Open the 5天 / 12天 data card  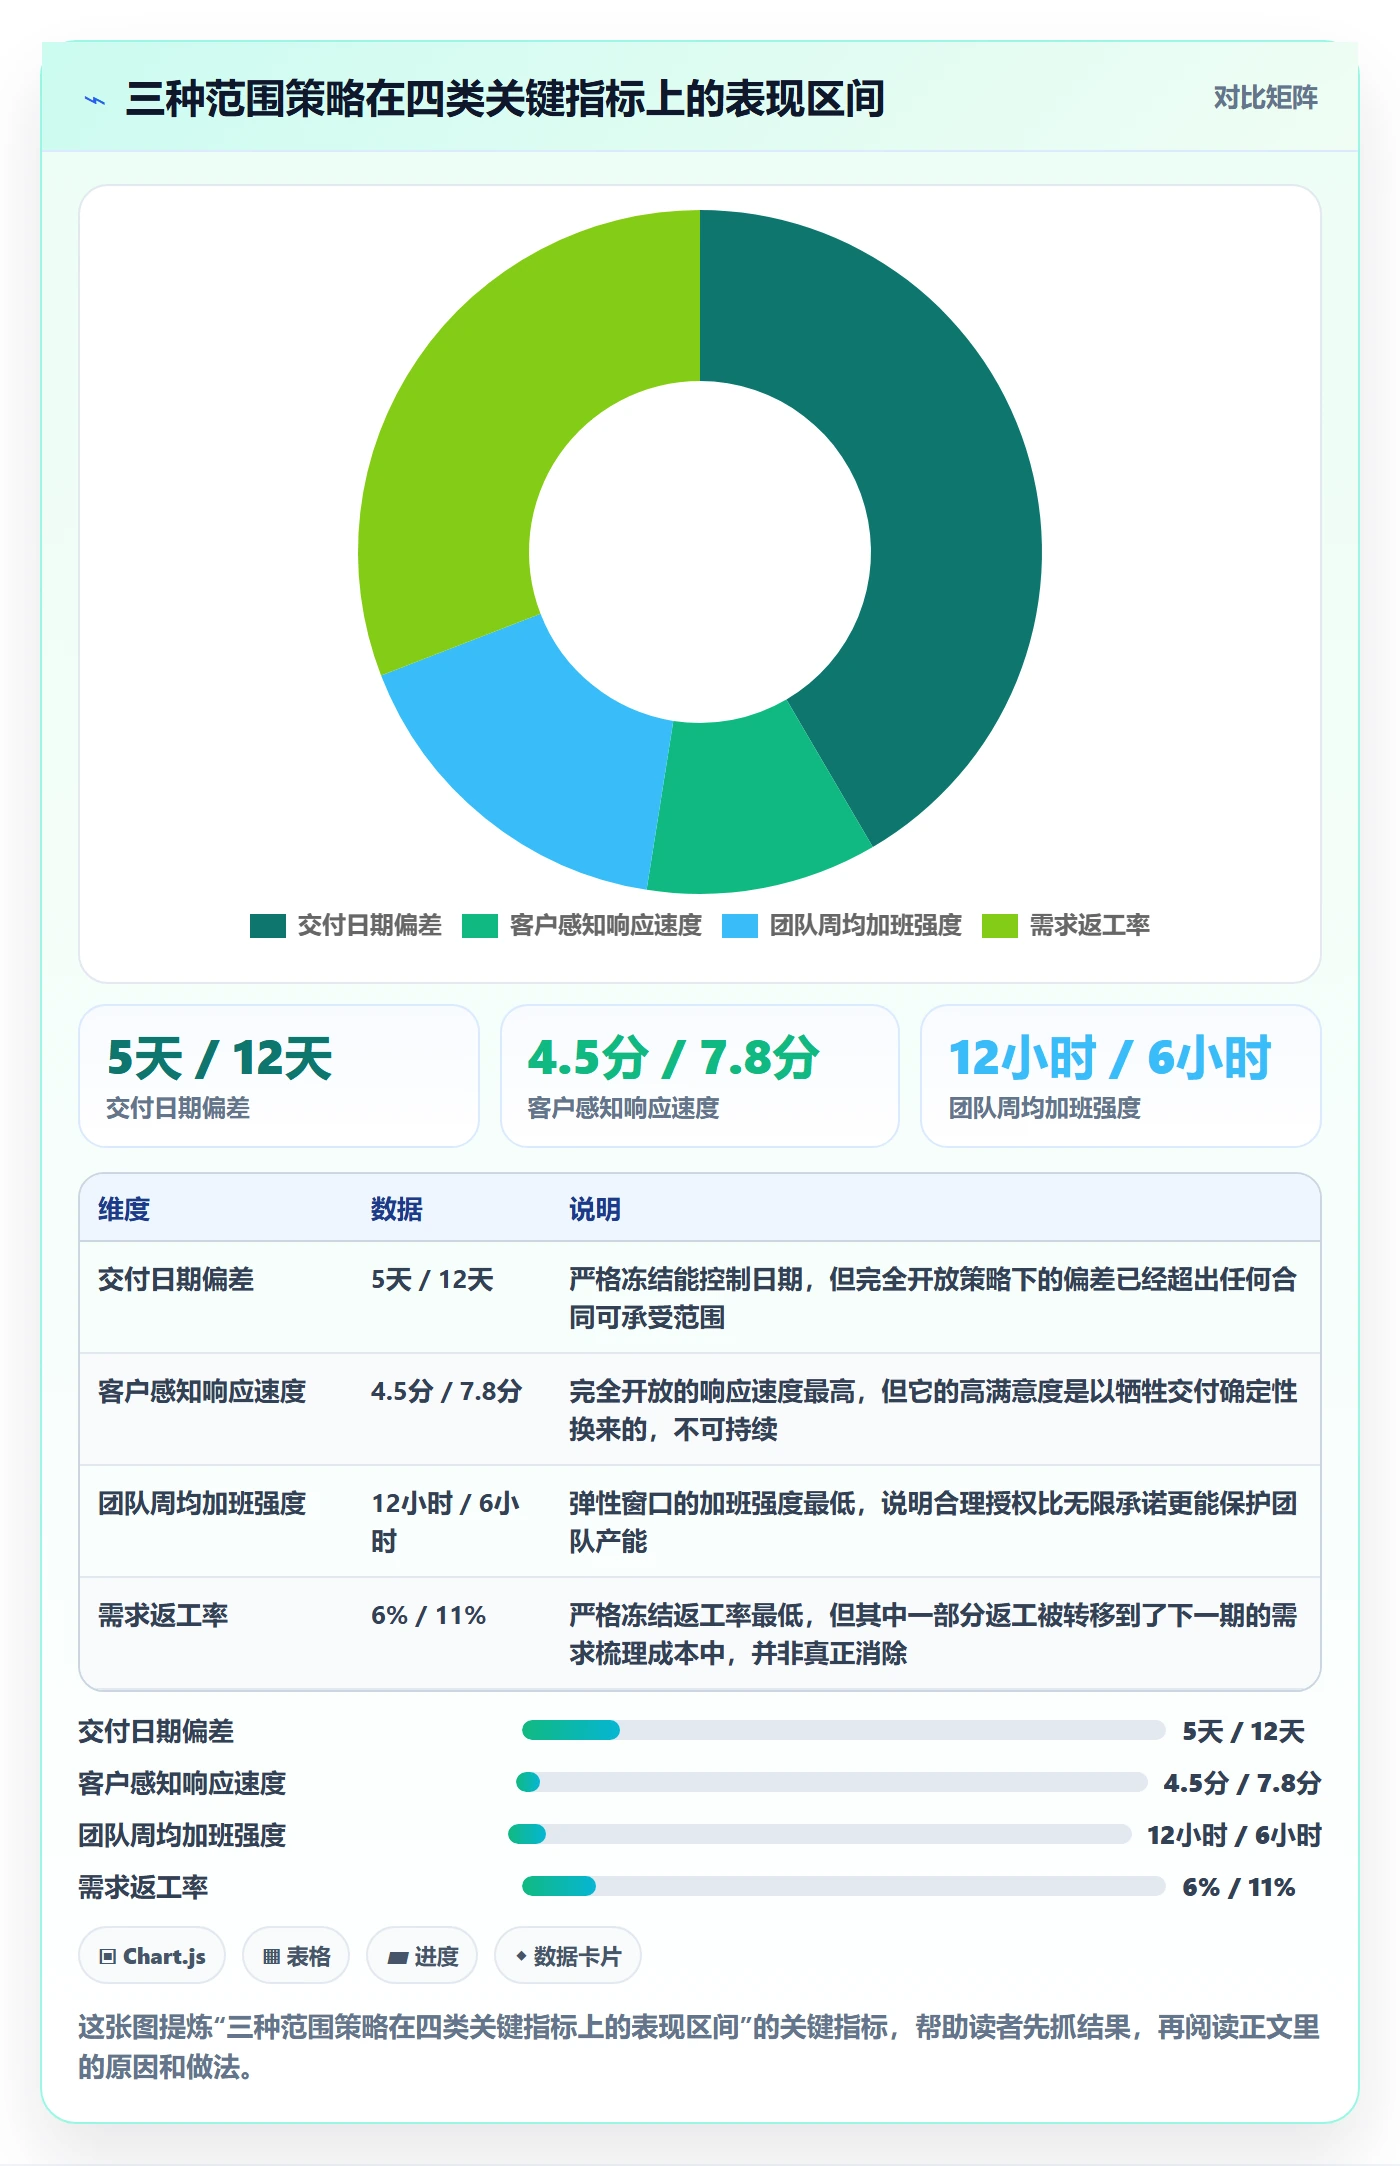click(279, 1076)
